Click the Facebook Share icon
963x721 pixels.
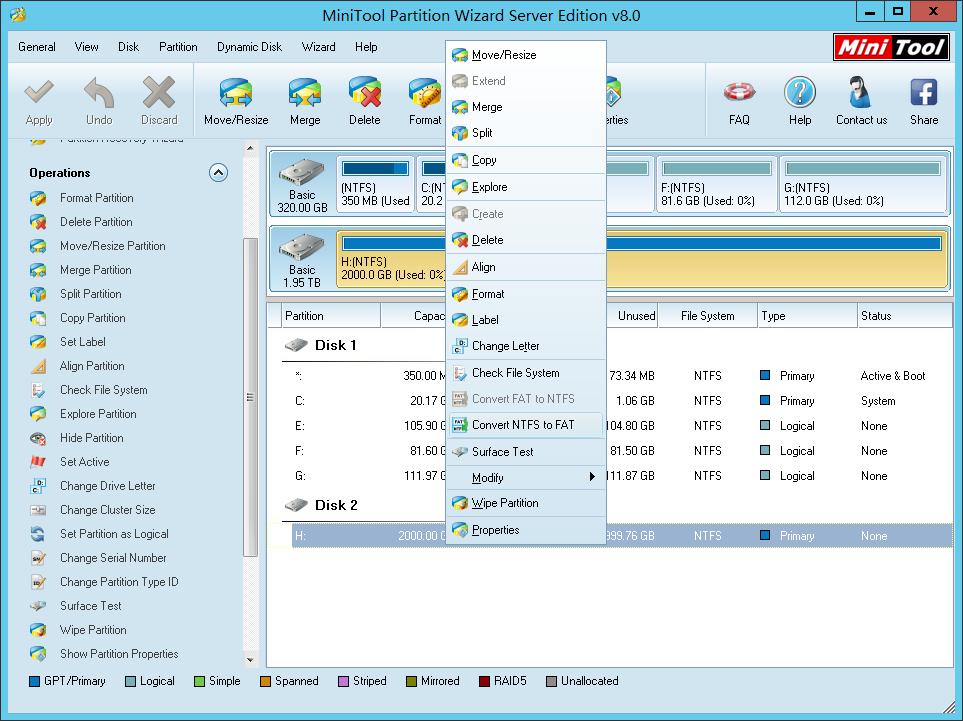click(924, 93)
